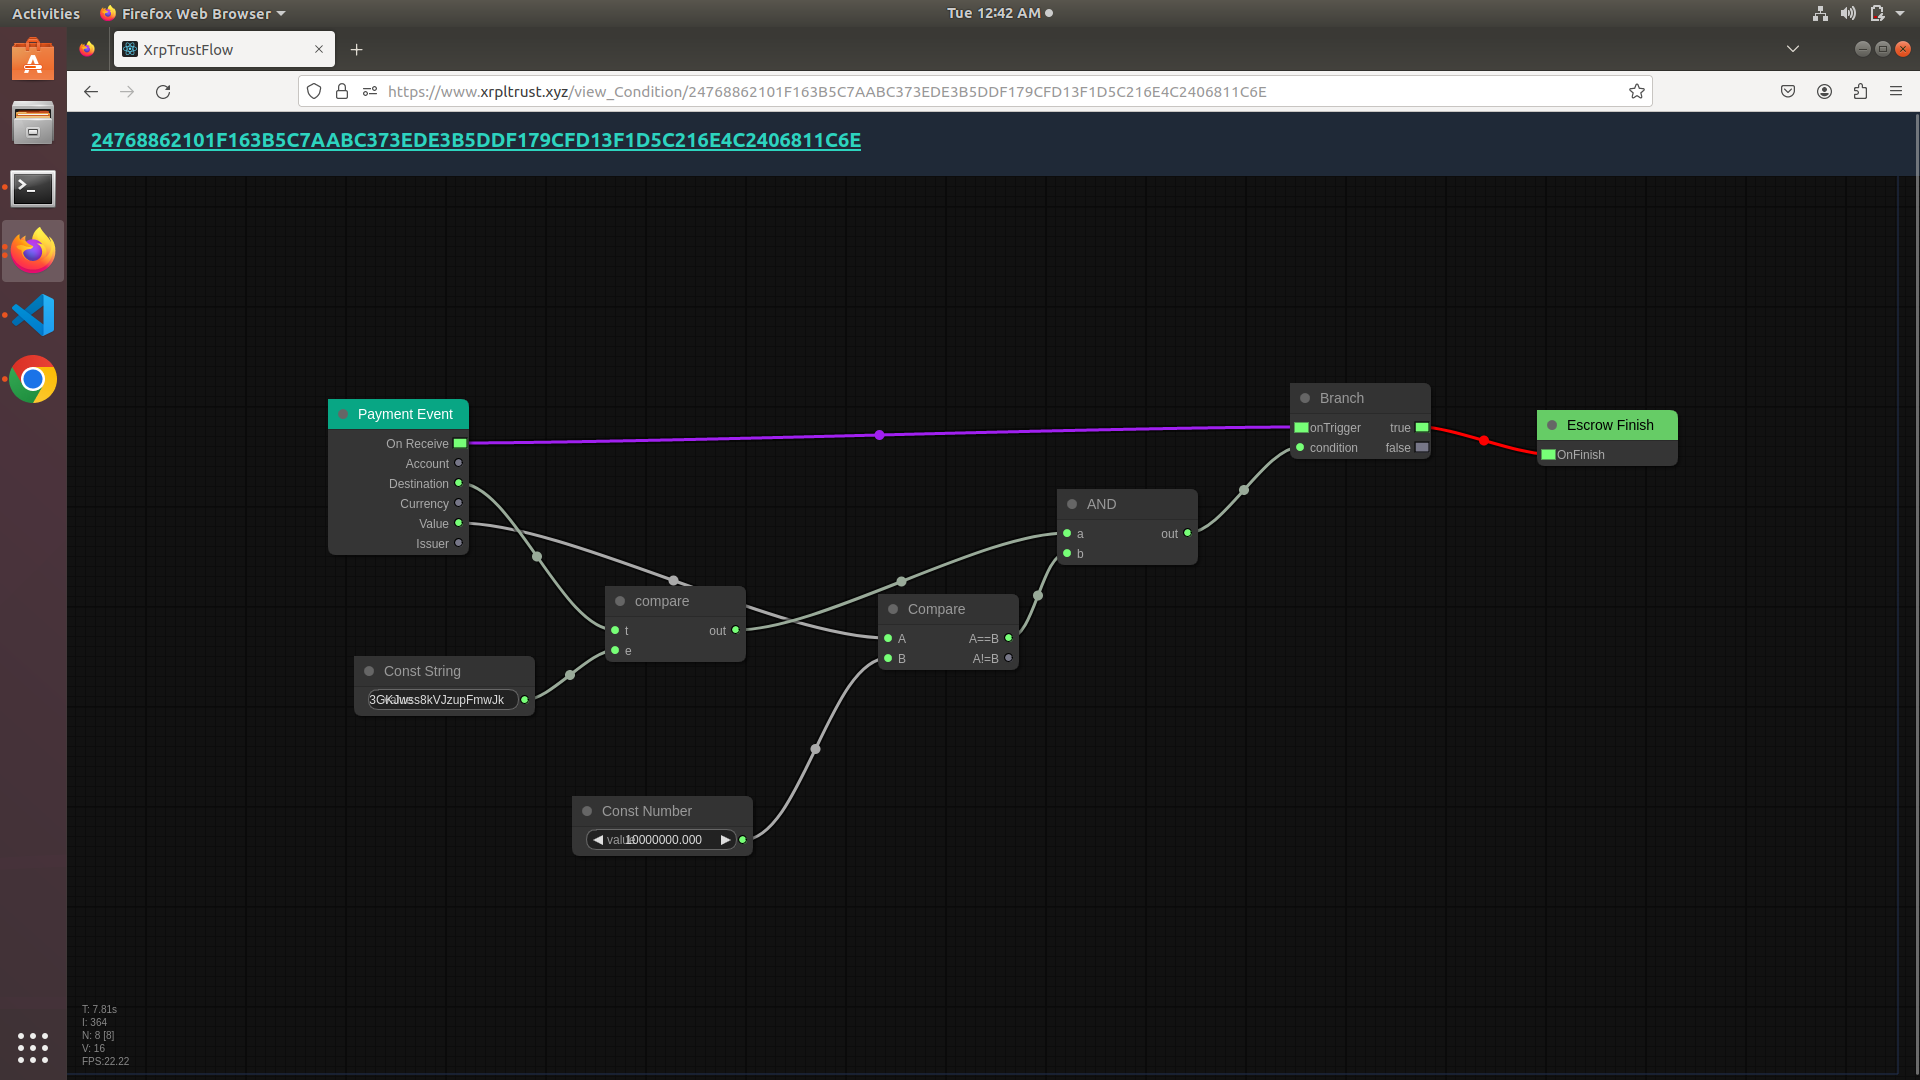Click the browser reload icon
The image size is (1920, 1080).
pos(163,91)
